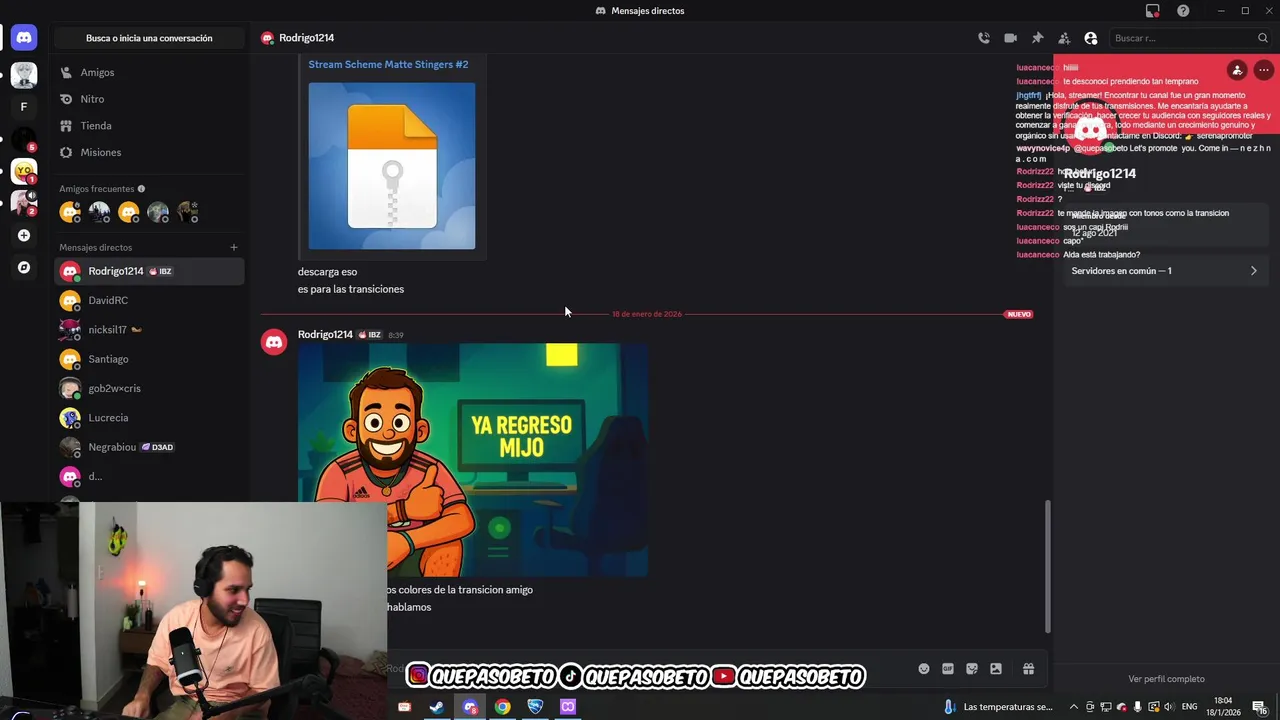Click the ENG language indicator
The height and width of the screenshot is (720, 1280).
[1190, 707]
